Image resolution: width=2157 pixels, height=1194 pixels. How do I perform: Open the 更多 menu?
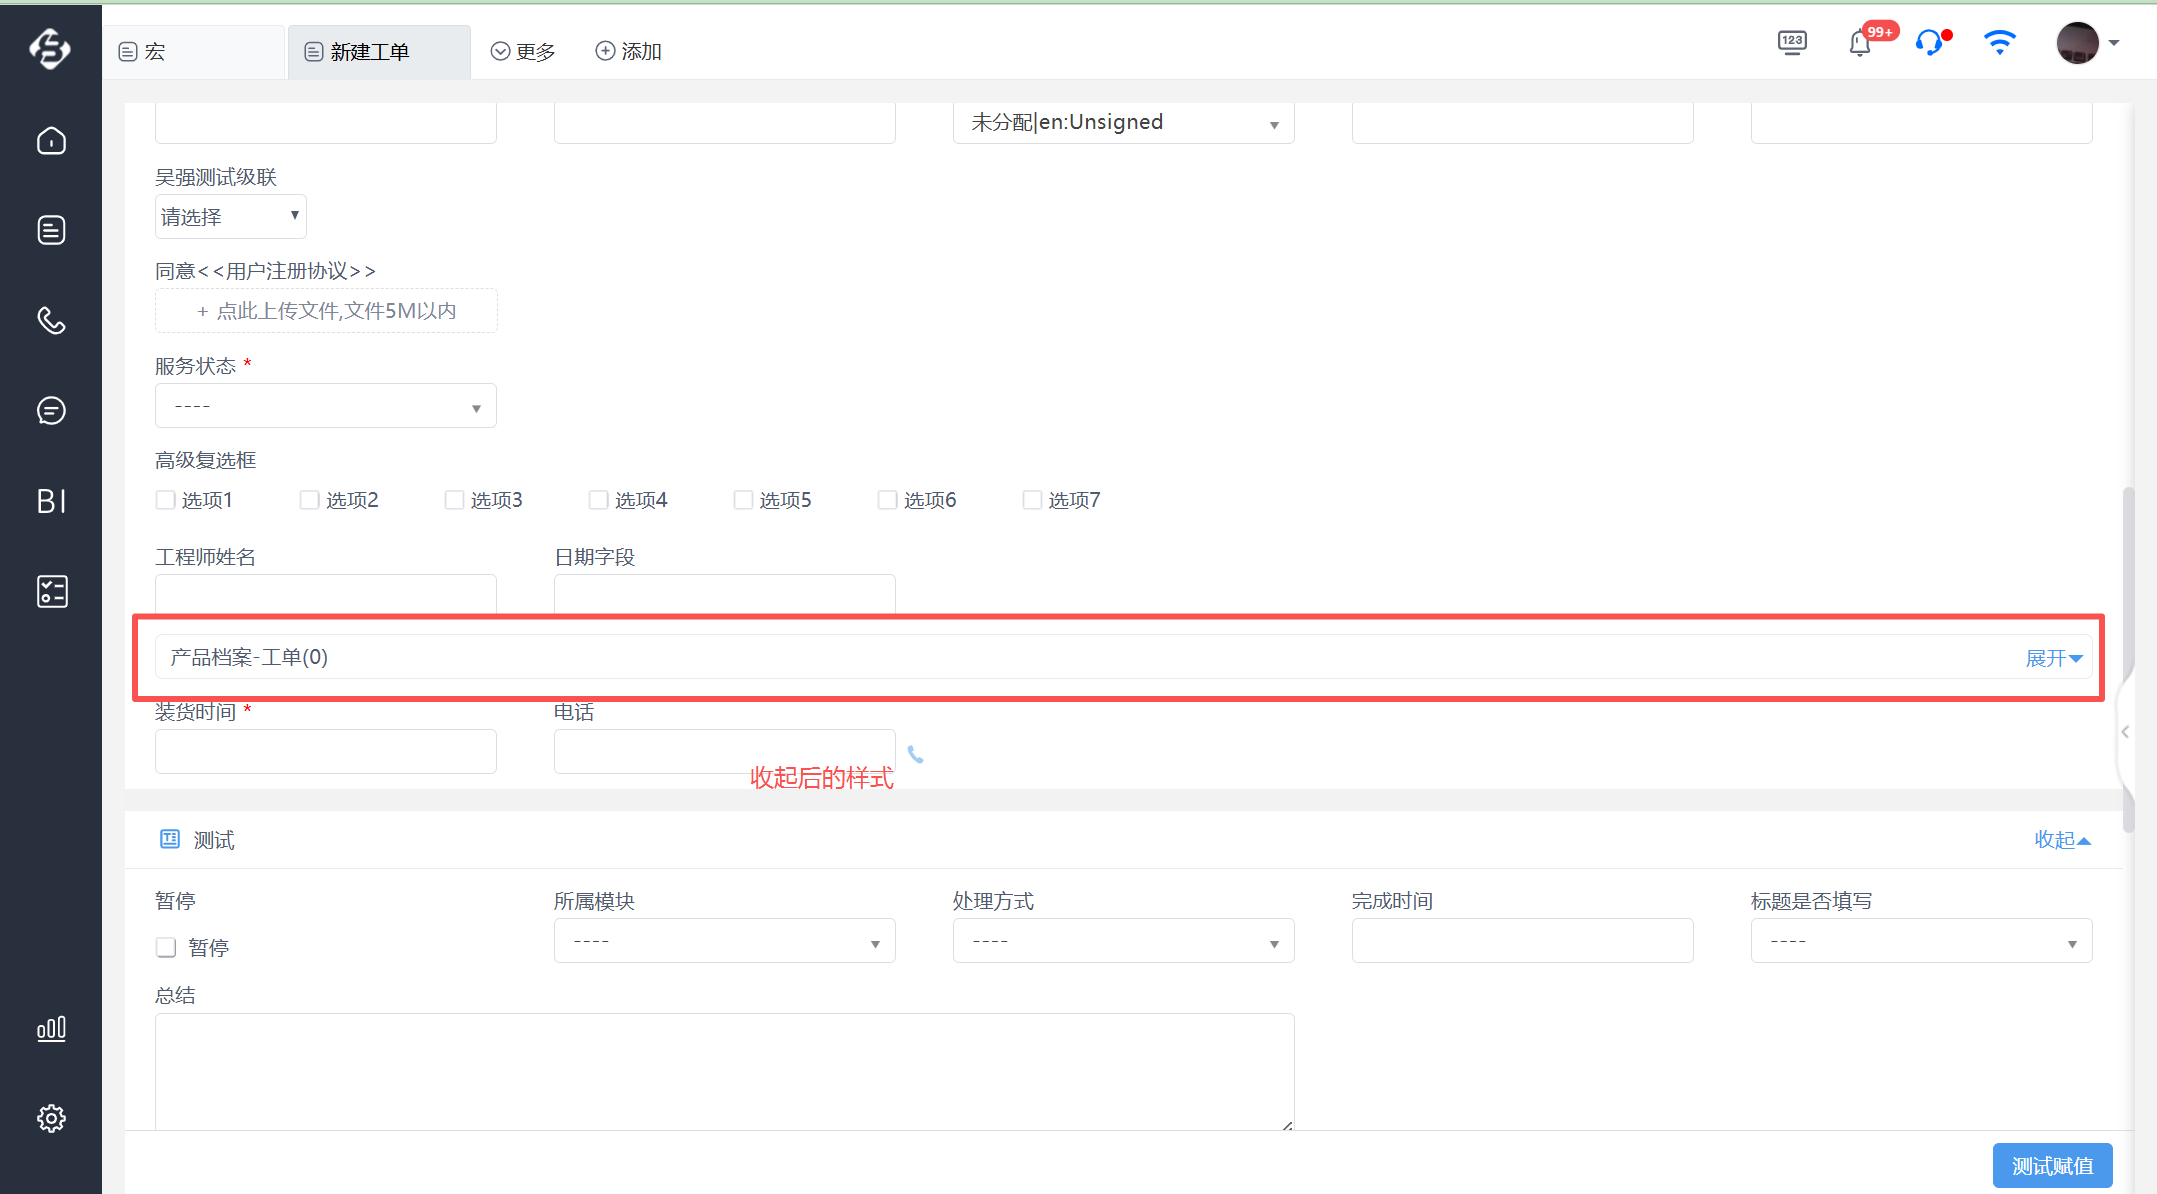click(523, 52)
